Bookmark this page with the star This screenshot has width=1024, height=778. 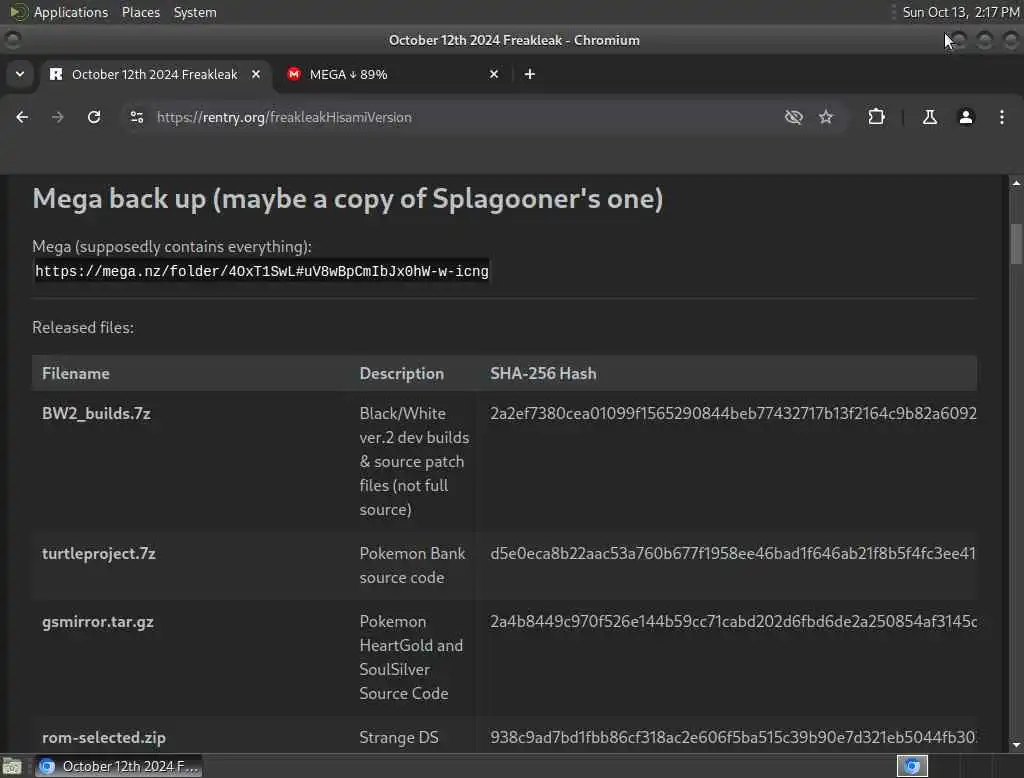tap(826, 117)
